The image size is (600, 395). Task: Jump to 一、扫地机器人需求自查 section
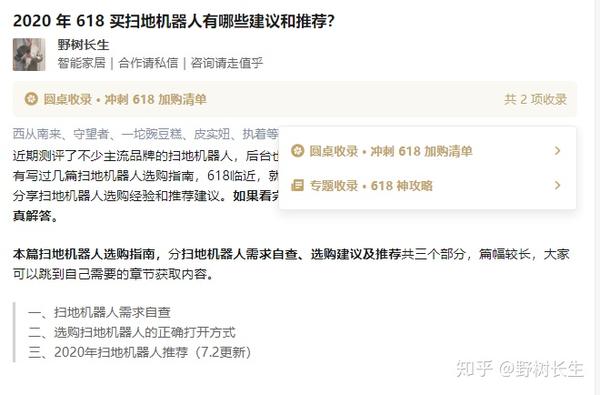[99, 312]
